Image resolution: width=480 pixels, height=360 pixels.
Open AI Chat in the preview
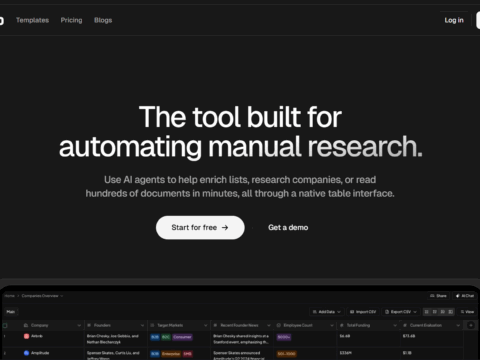pyautogui.click(x=465, y=296)
